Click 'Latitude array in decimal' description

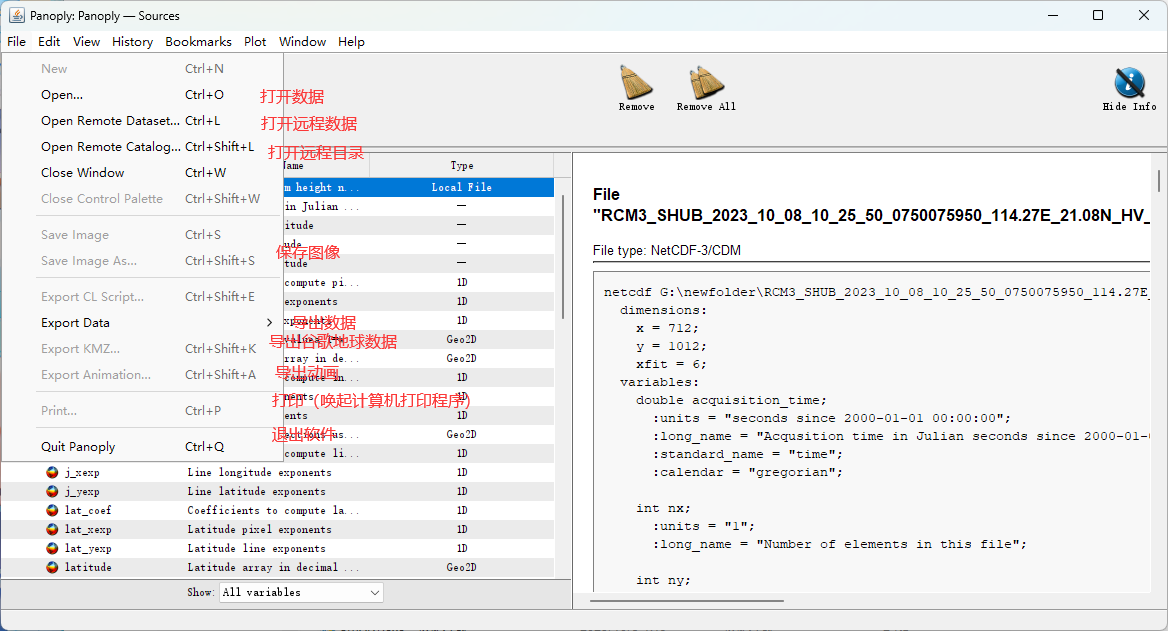(x=273, y=568)
